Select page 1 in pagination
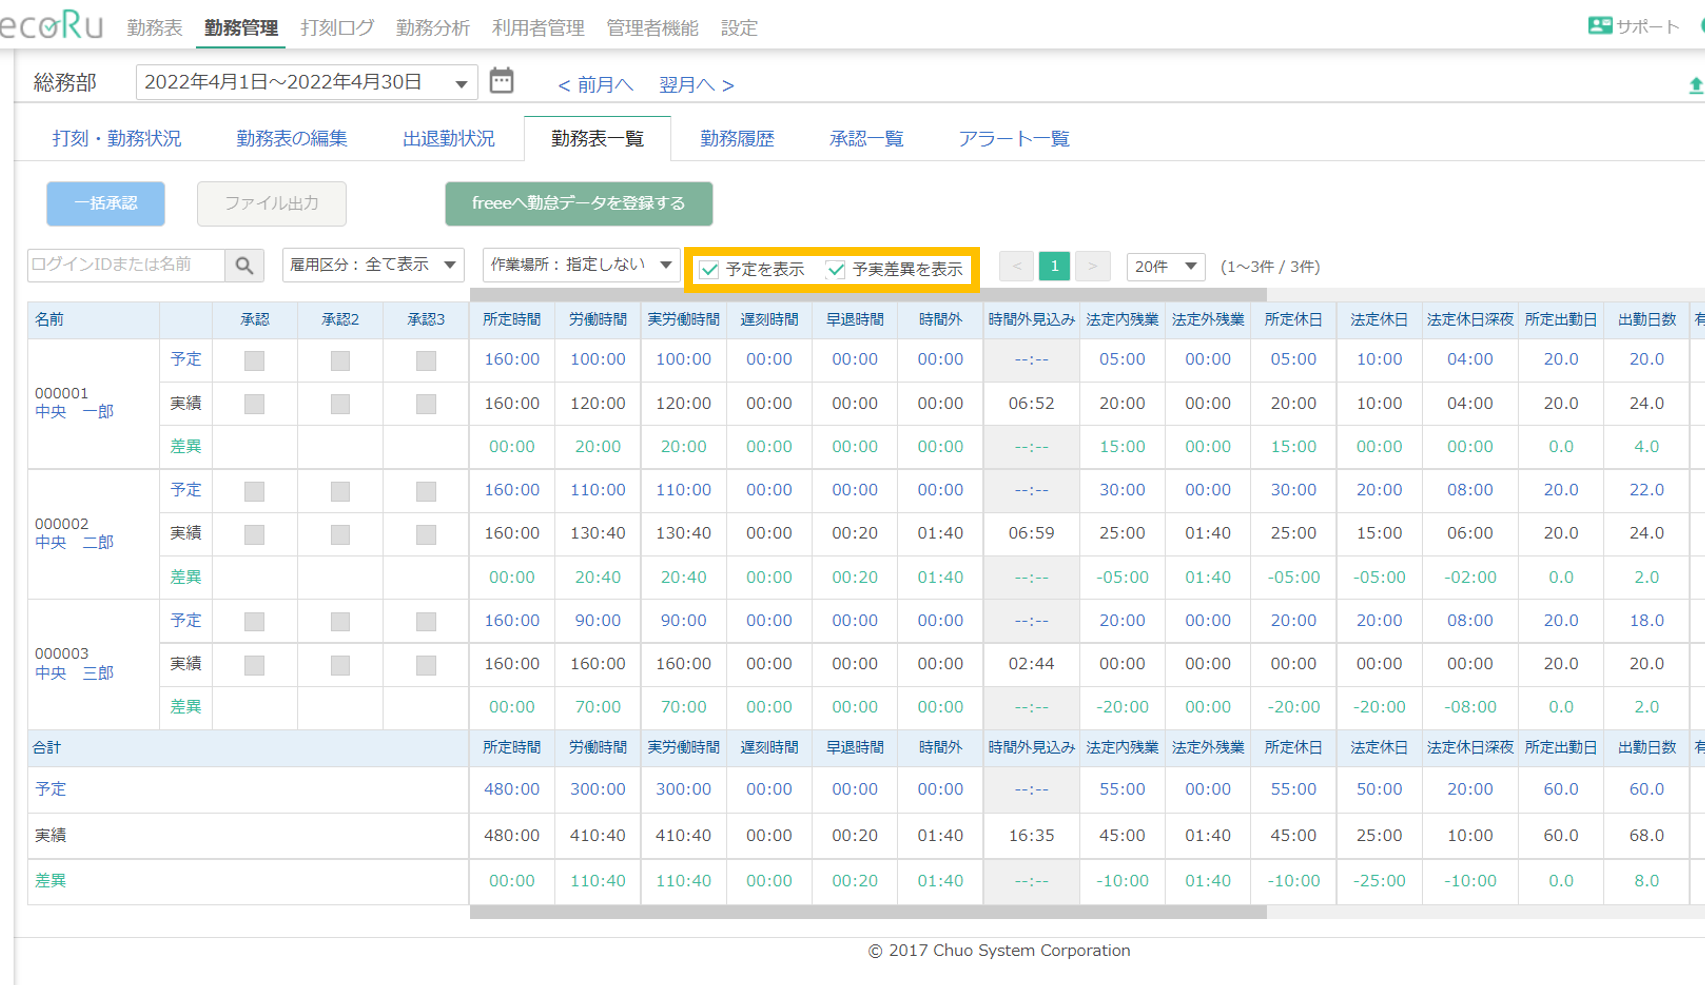 1054,266
